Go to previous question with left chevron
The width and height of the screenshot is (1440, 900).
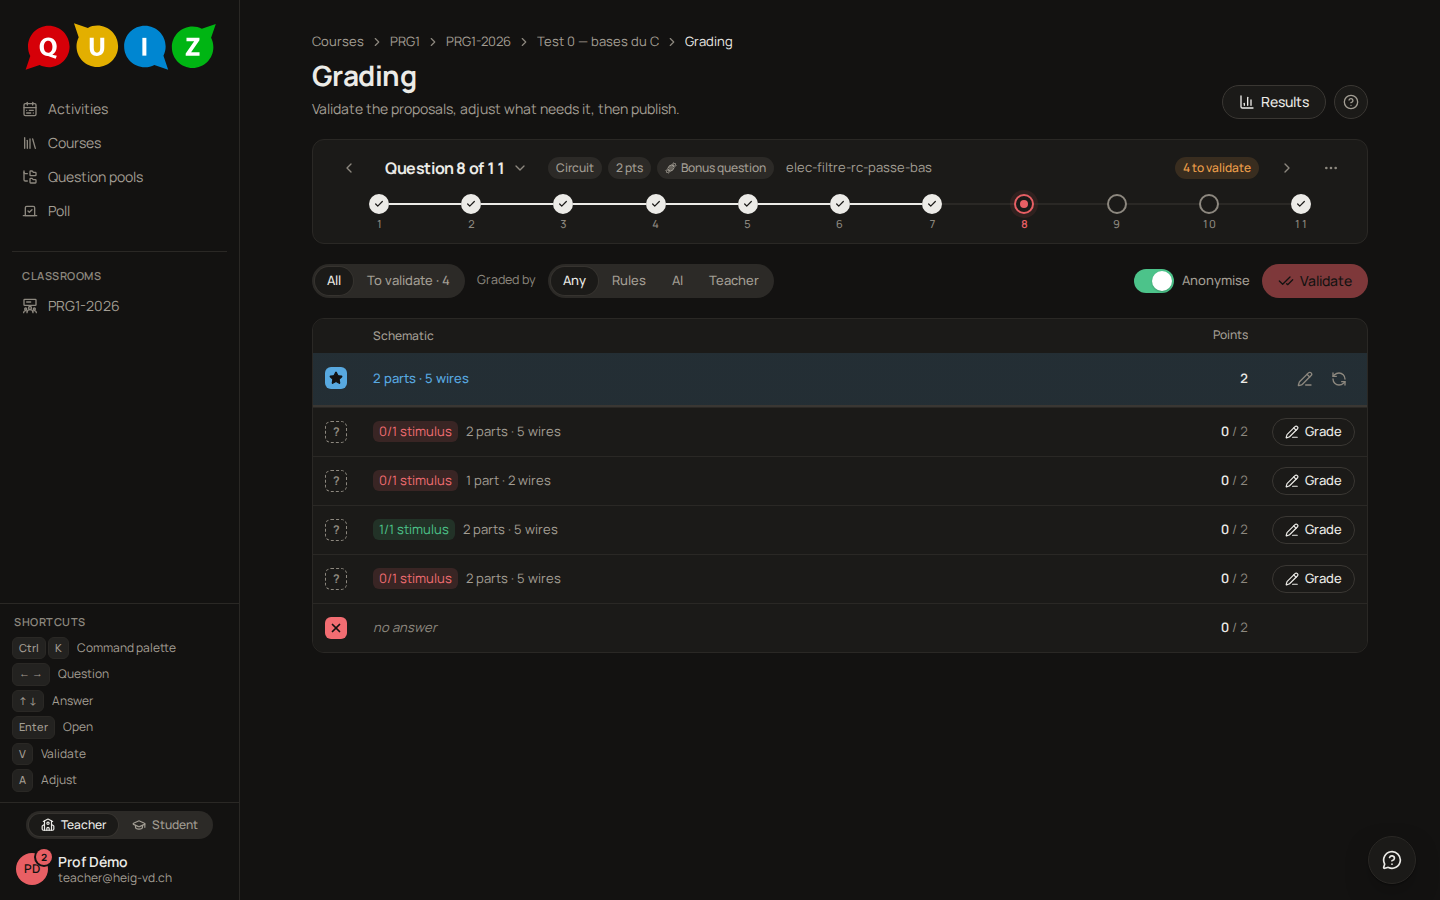349,168
